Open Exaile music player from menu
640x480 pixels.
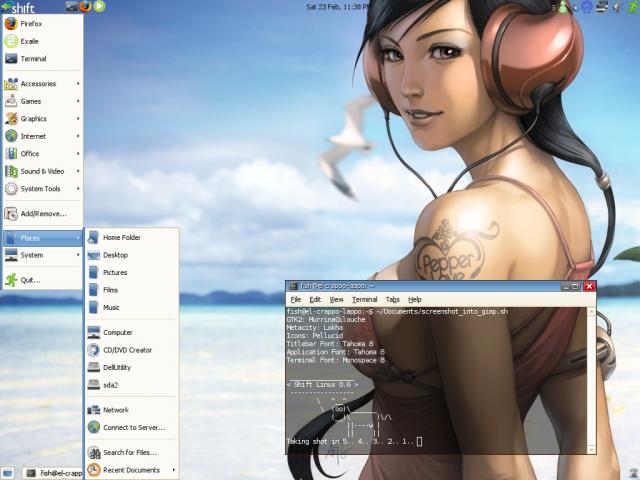[43, 41]
